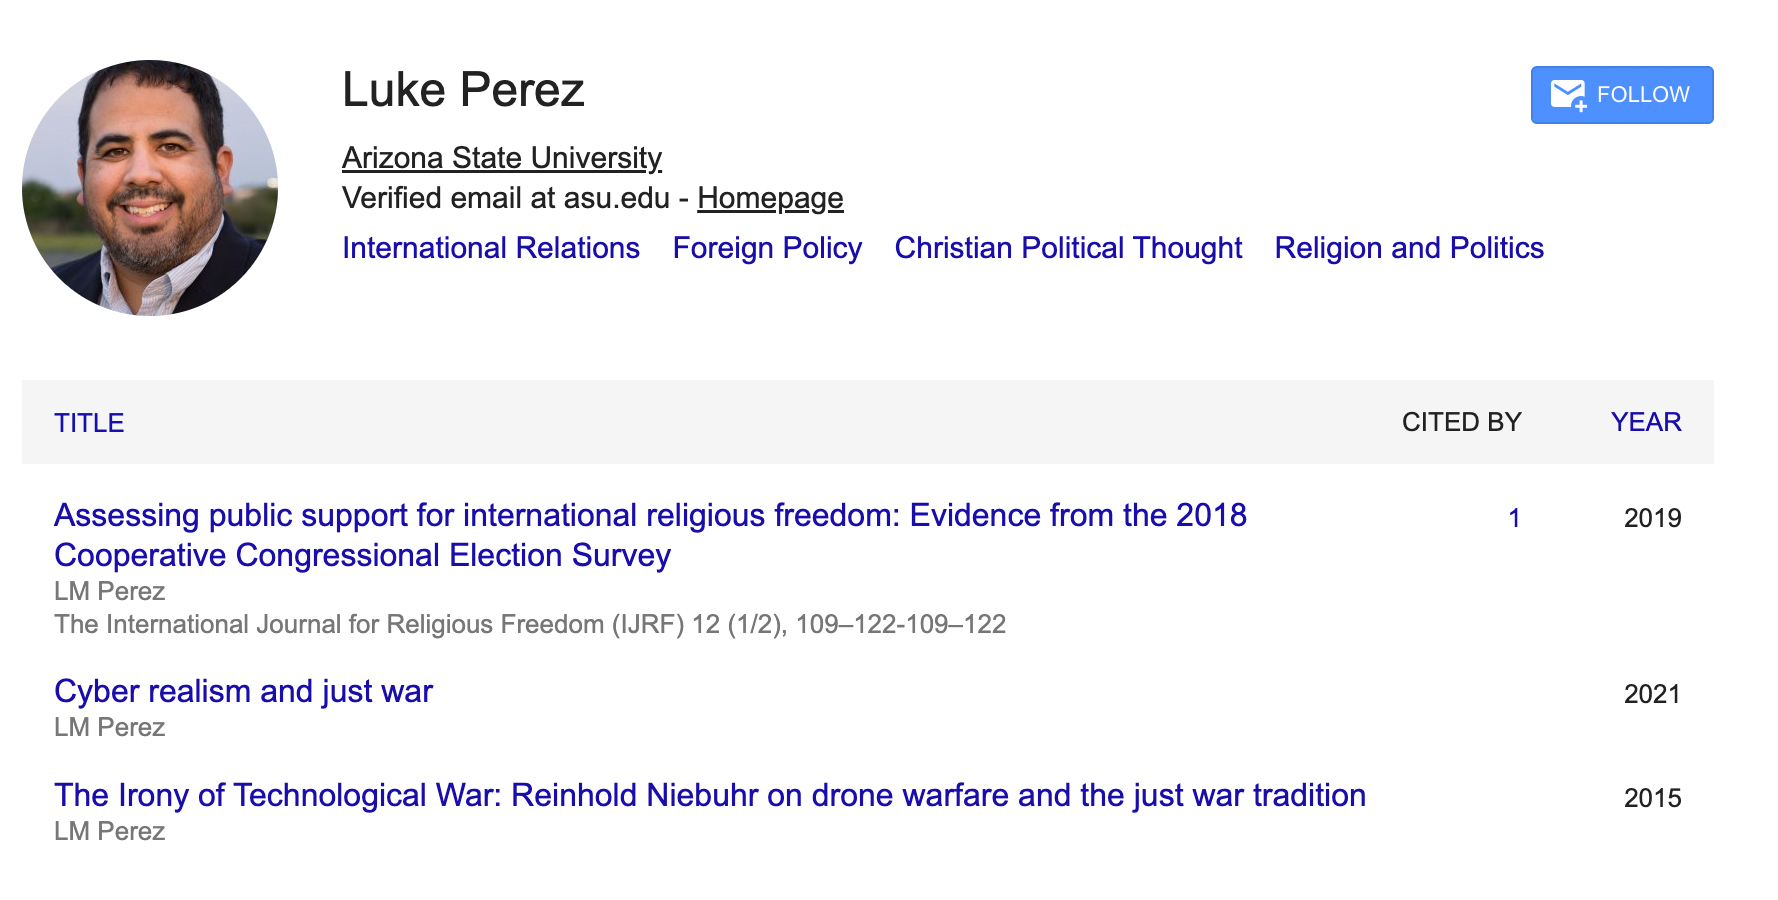Click the 2021 publication year
This screenshot has height=900, width=1778.
[1652, 694]
